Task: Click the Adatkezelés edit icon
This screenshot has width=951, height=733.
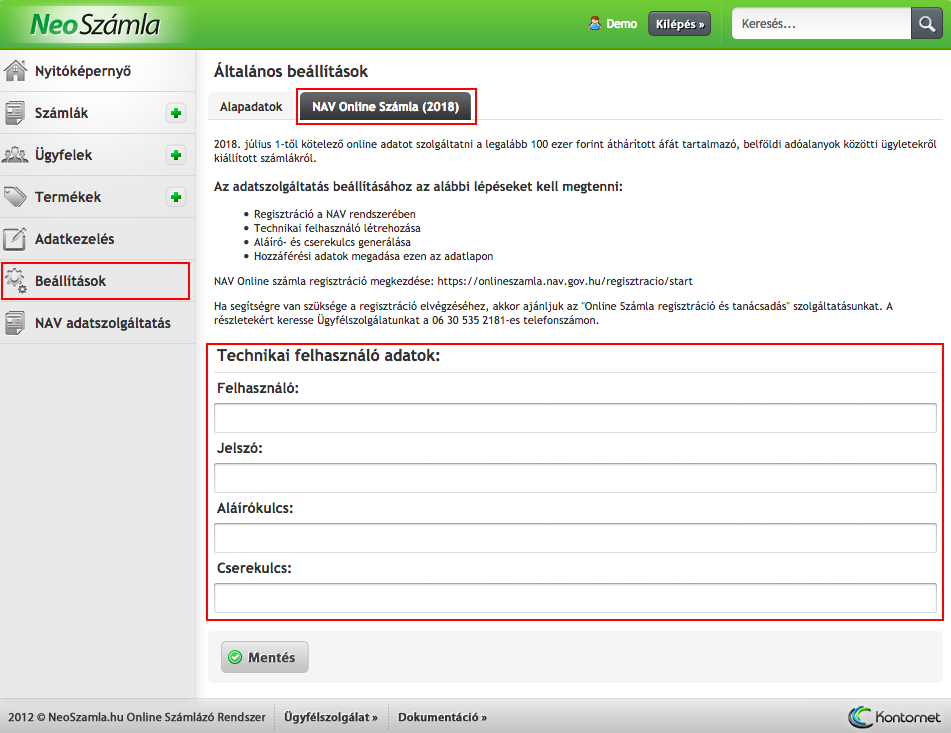Action: (15, 239)
